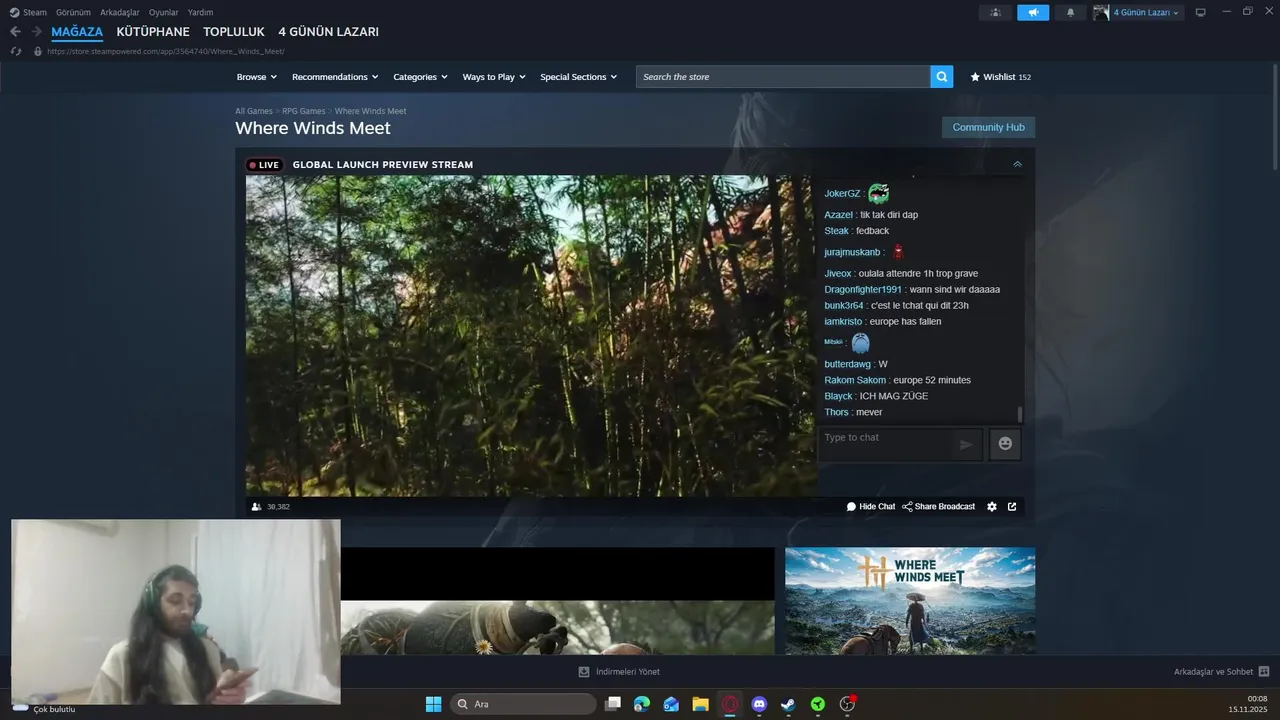Open Opera GX from taskbar

(x=730, y=704)
